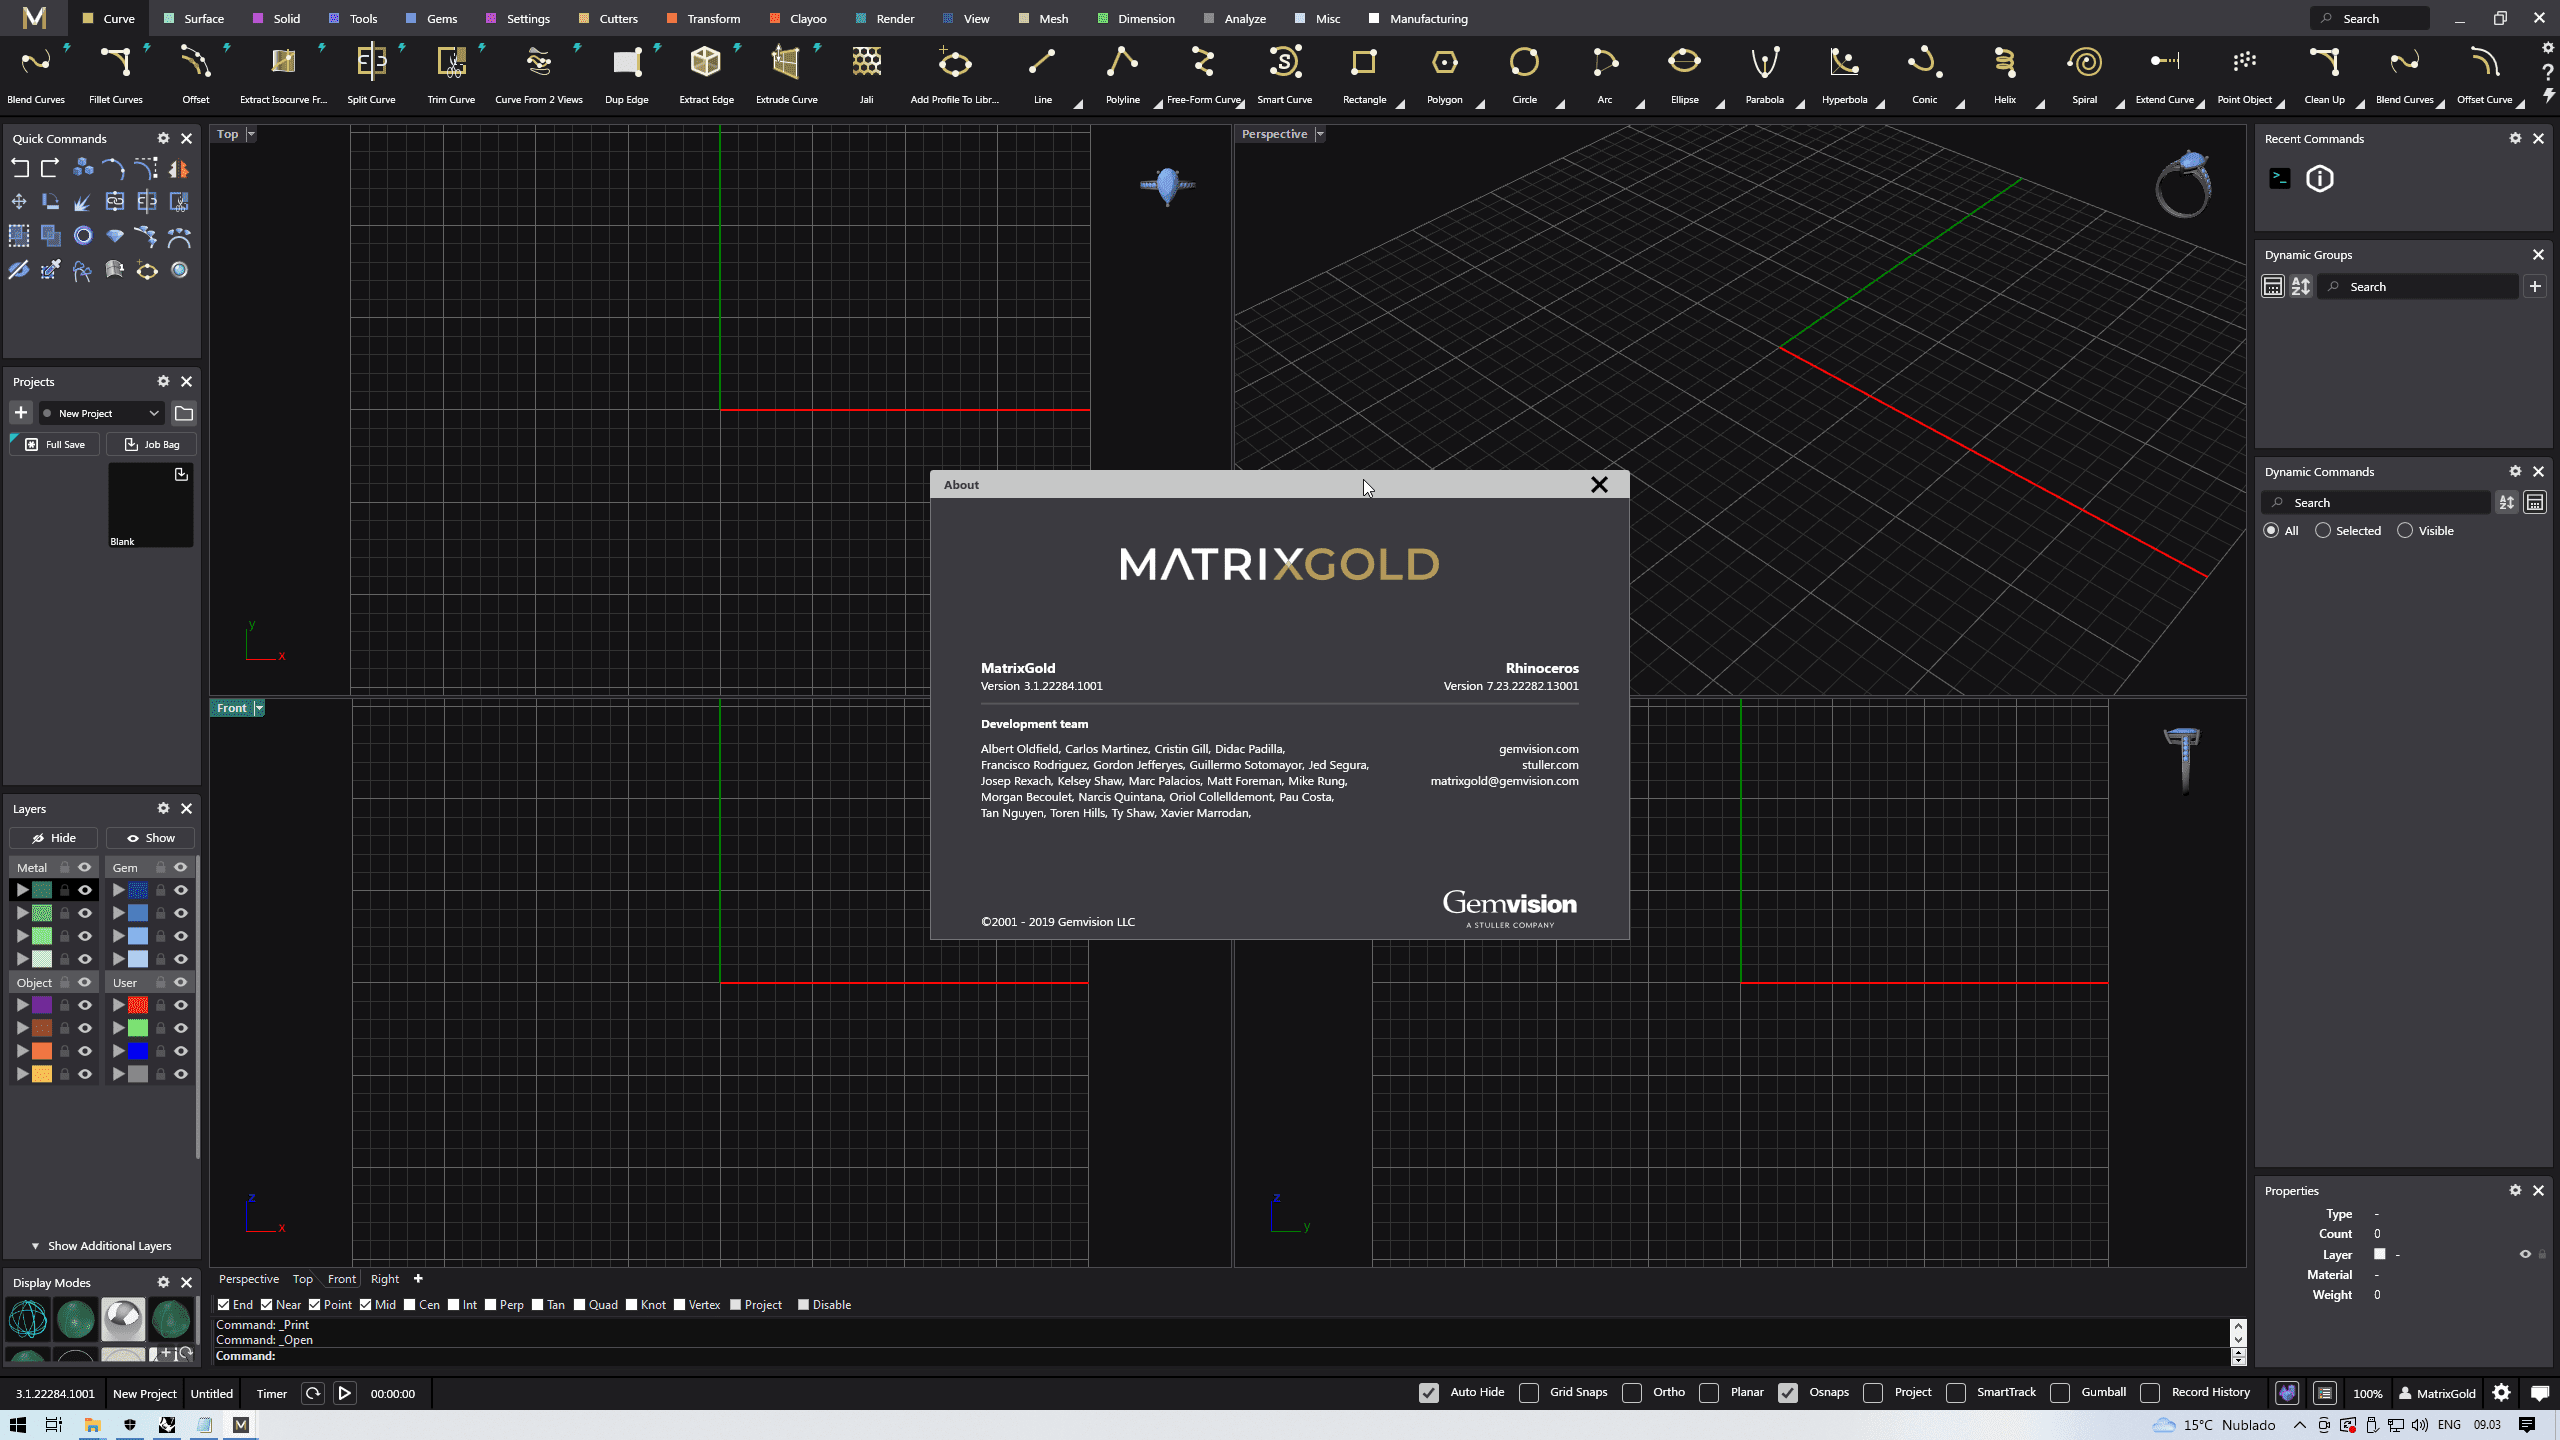Click the red User layer swatch
Viewport: 2560px width, 1440px height.
point(138,1005)
